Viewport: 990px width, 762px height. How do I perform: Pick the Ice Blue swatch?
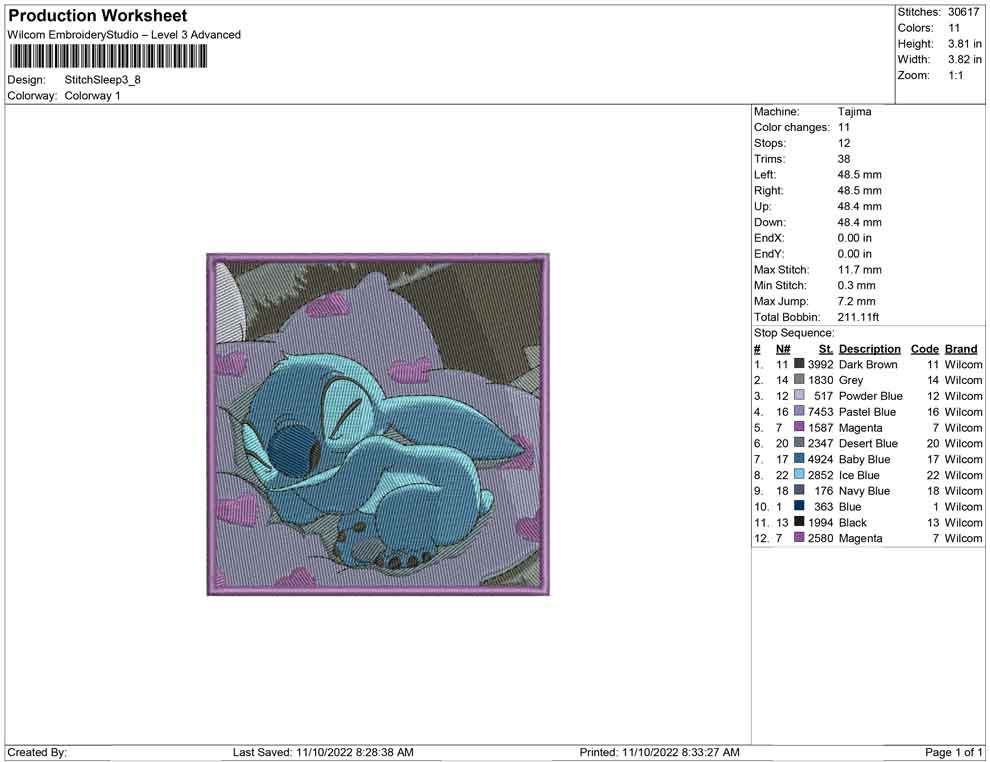[x=799, y=474]
